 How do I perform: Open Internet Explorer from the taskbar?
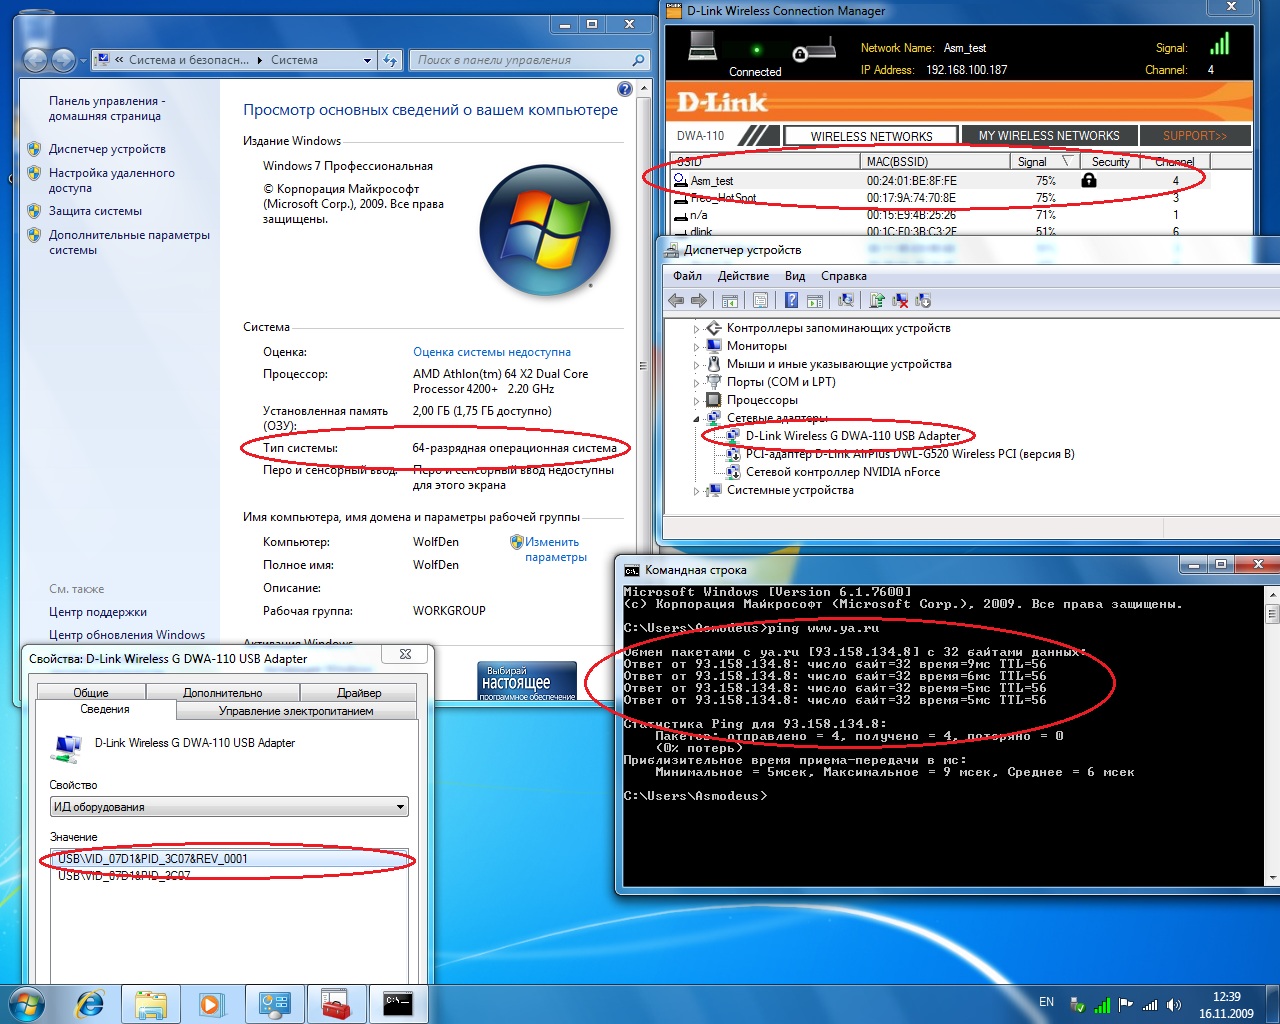click(90, 1003)
